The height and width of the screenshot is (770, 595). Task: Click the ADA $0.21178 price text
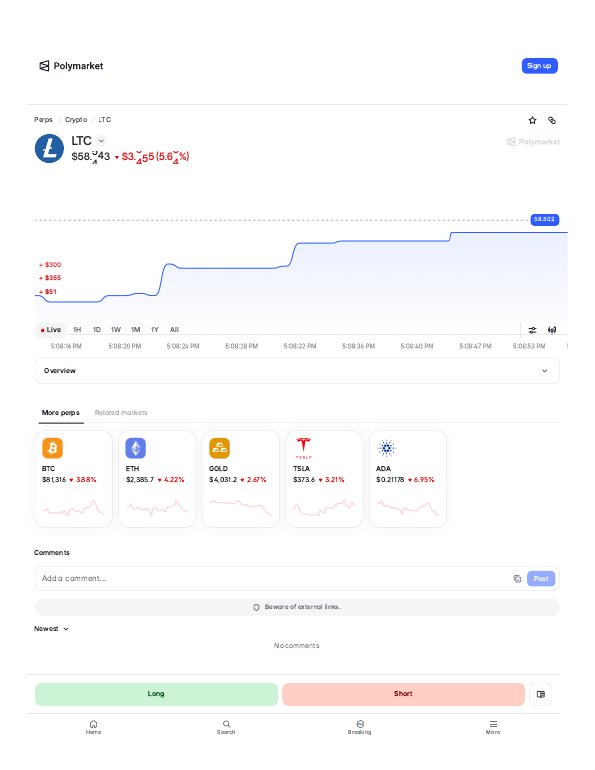coord(390,480)
